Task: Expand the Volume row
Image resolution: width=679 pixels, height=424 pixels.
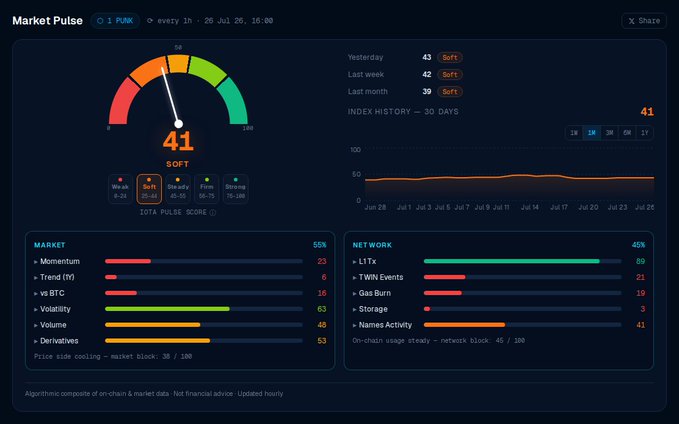Action: 180,325
